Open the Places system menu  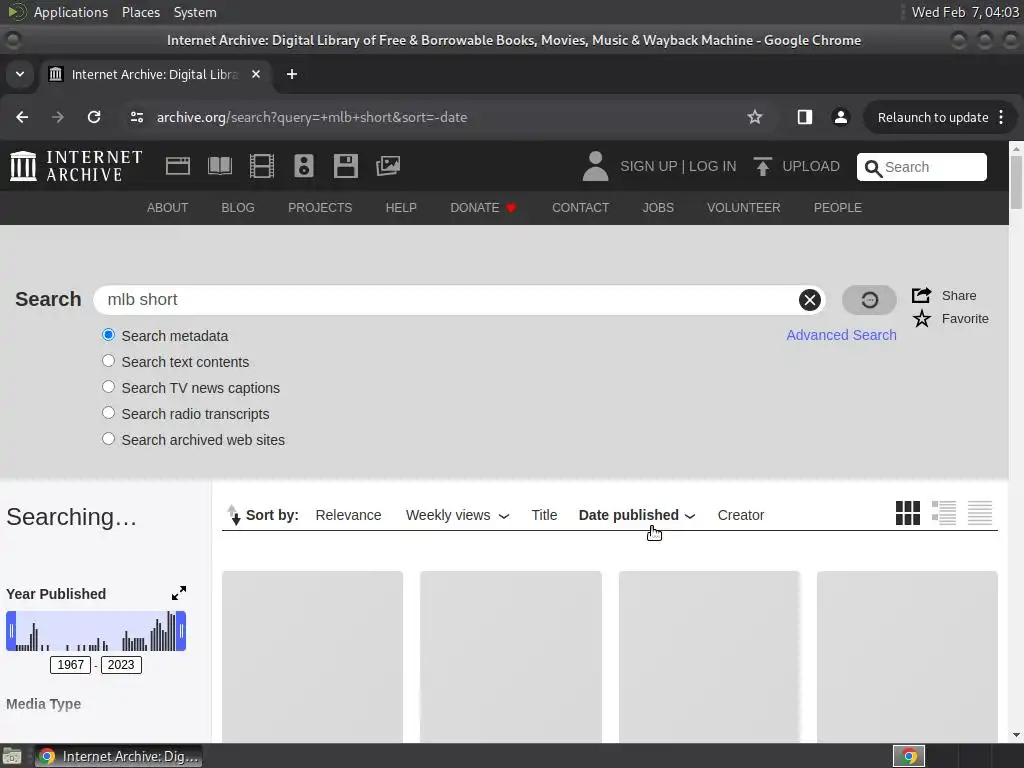(141, 12)
